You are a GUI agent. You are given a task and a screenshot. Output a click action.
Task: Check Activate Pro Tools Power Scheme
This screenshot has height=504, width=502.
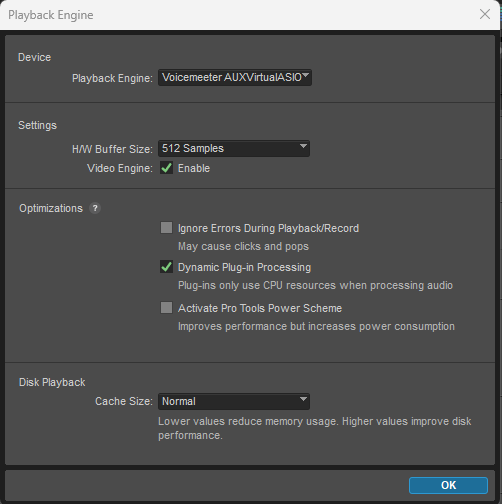[x=166, y=307]
